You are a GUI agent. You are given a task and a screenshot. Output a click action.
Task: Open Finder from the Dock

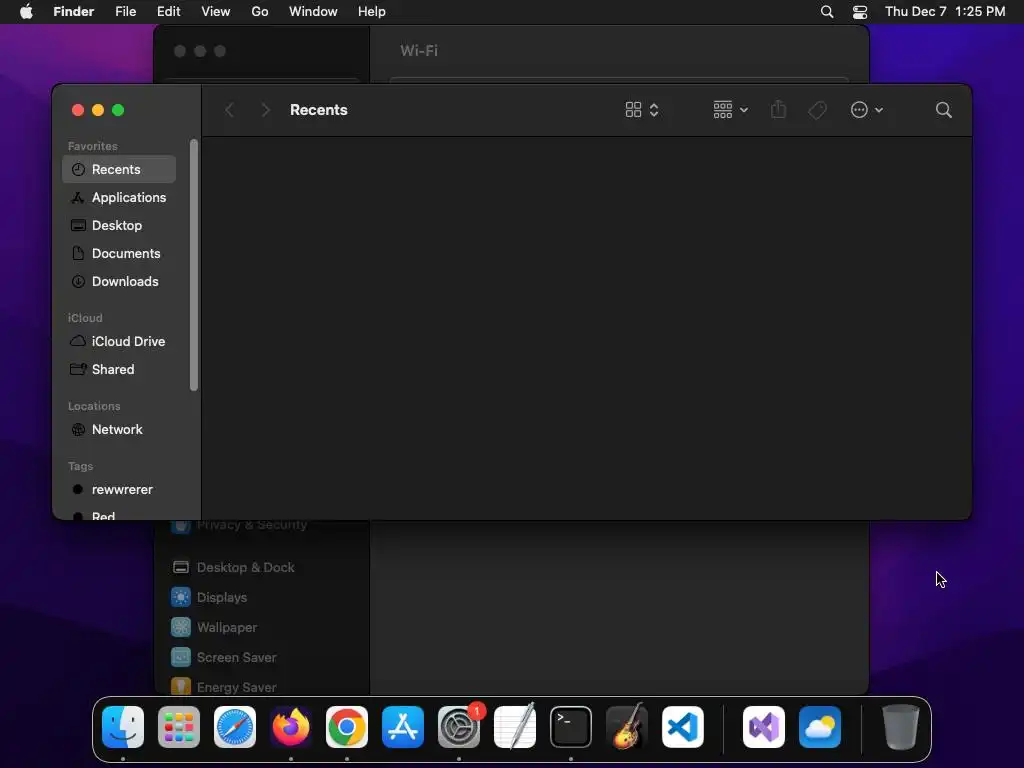click(123, 727)
